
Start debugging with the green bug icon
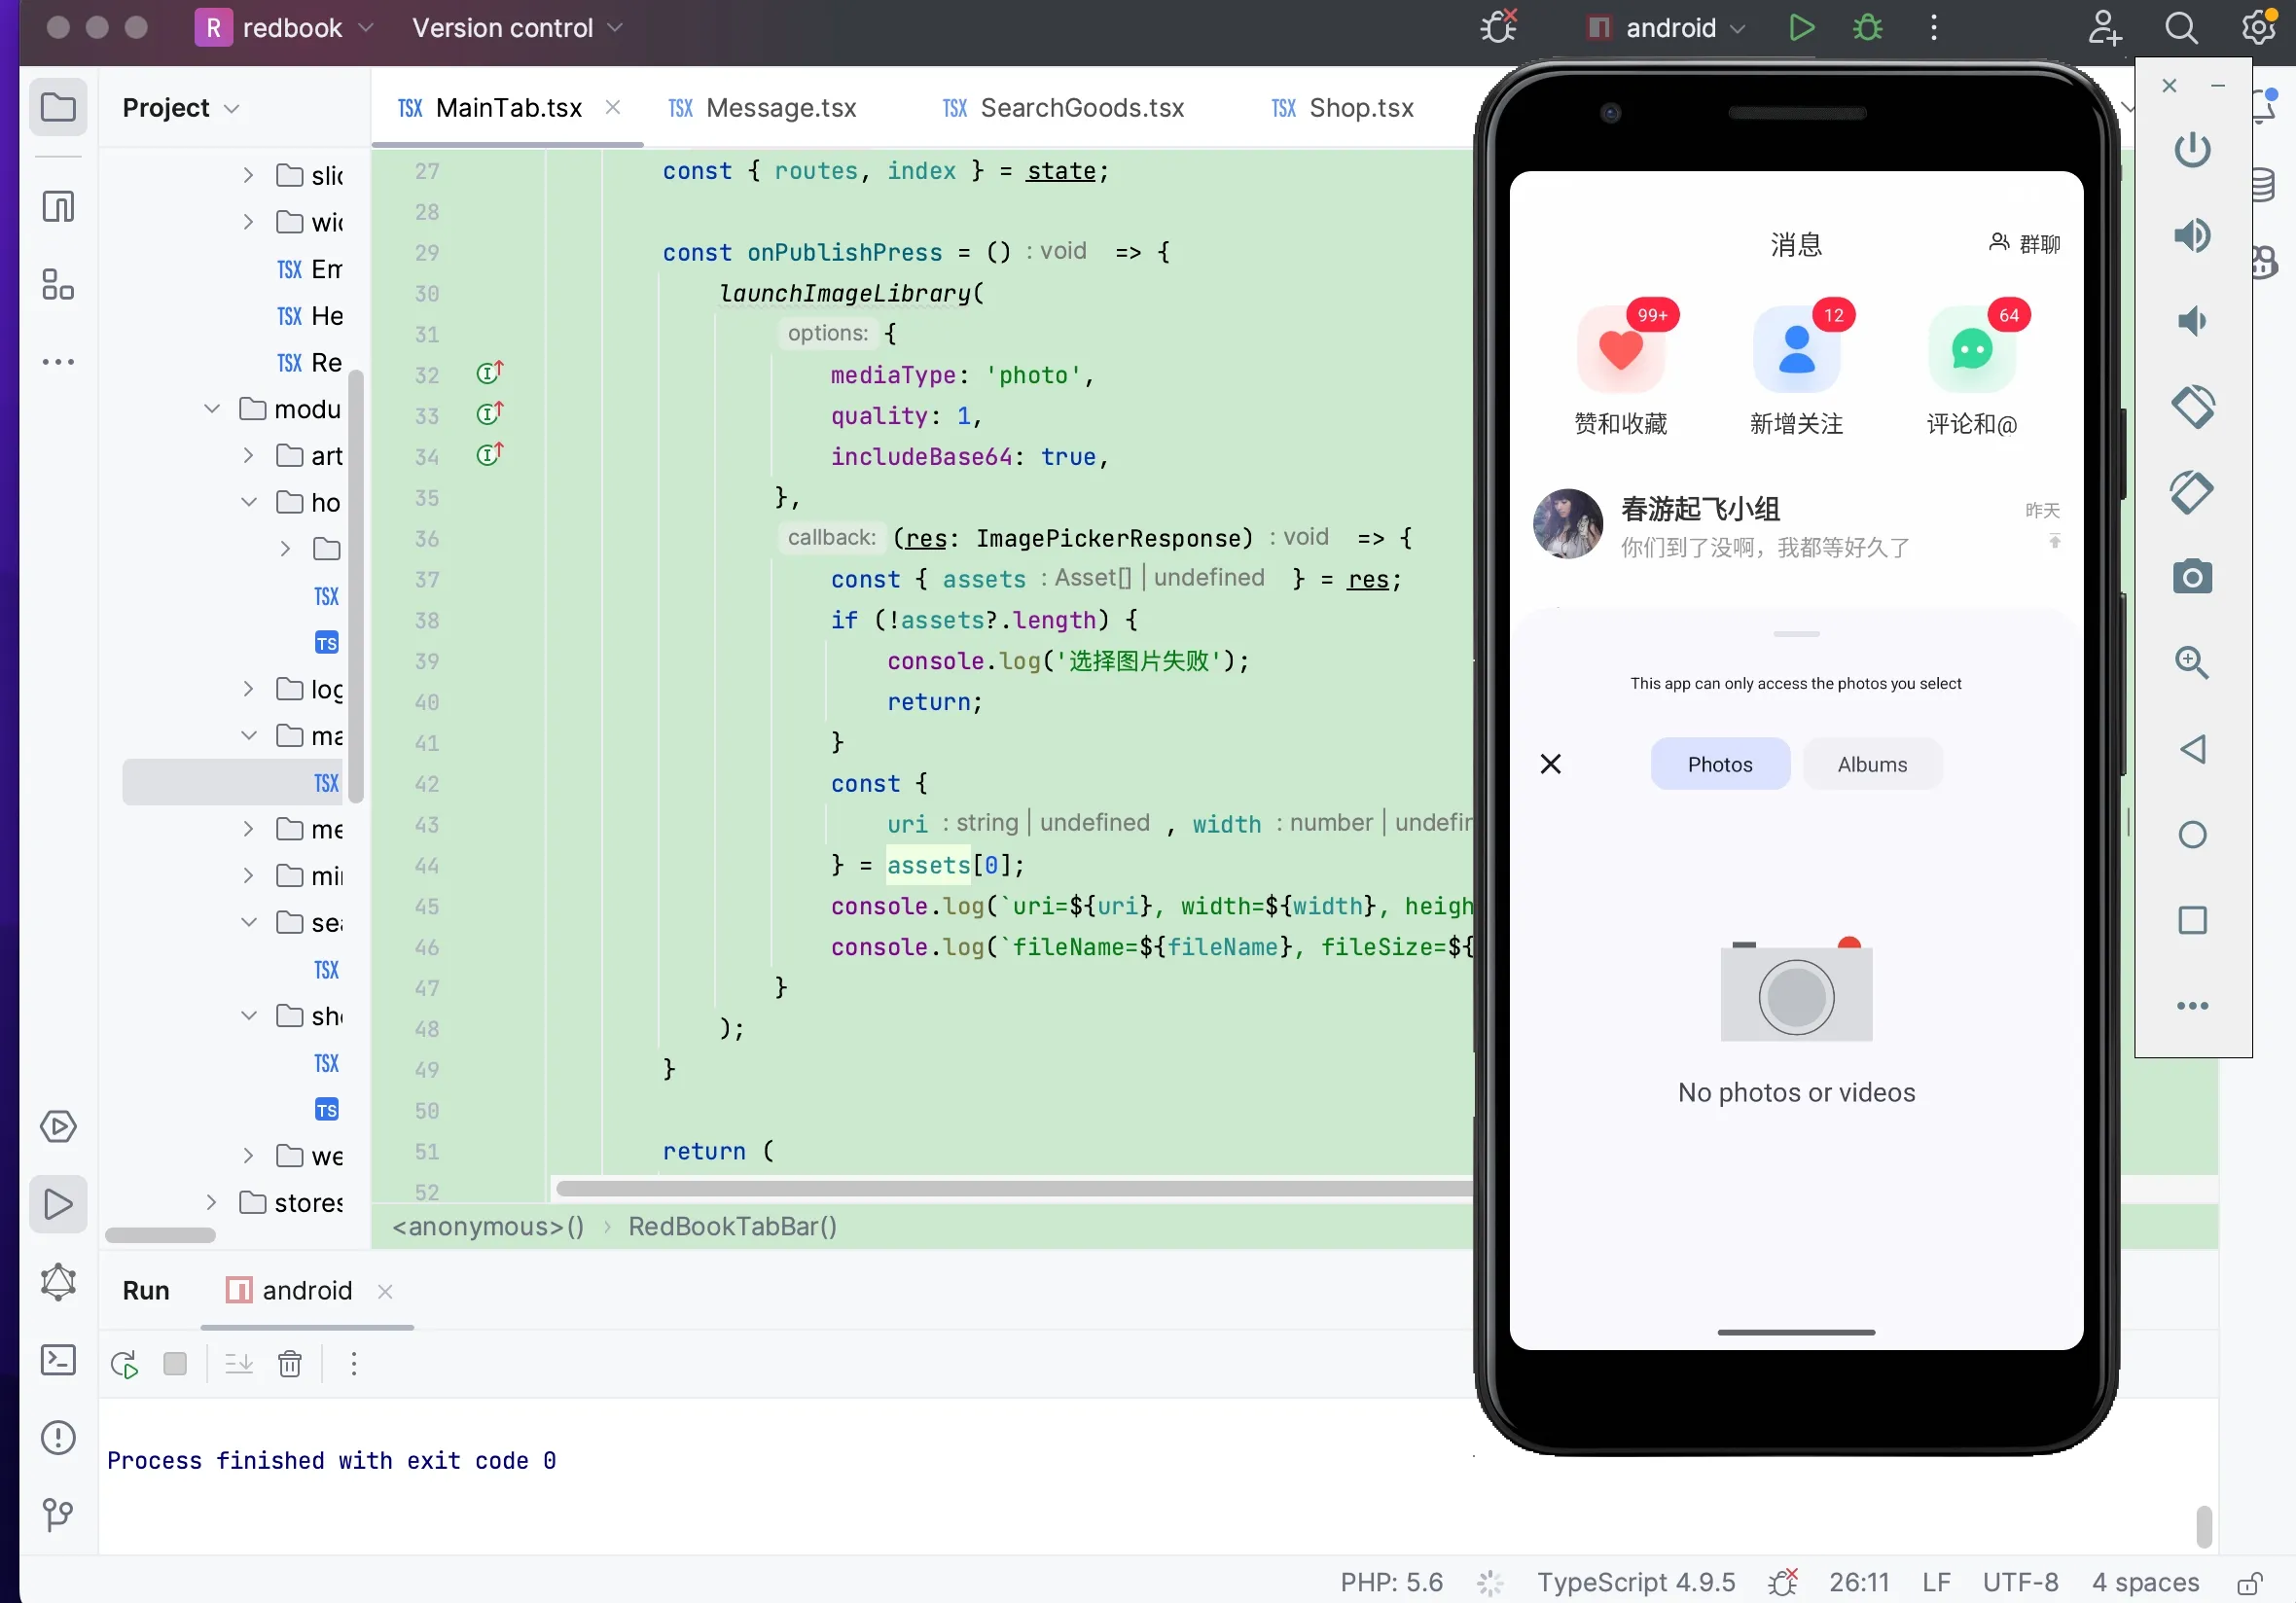(x=1867, y=28)
